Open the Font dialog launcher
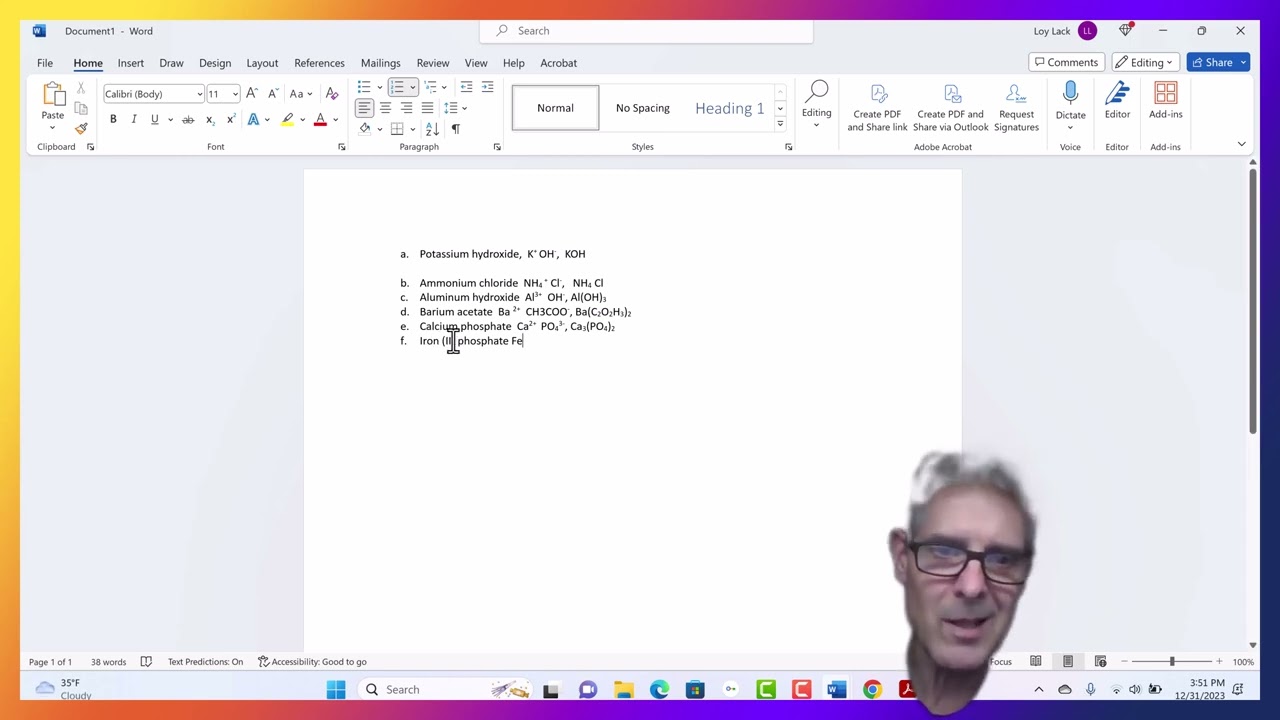Viewport: 1280px width, 720px height. (x=341, y=147)
